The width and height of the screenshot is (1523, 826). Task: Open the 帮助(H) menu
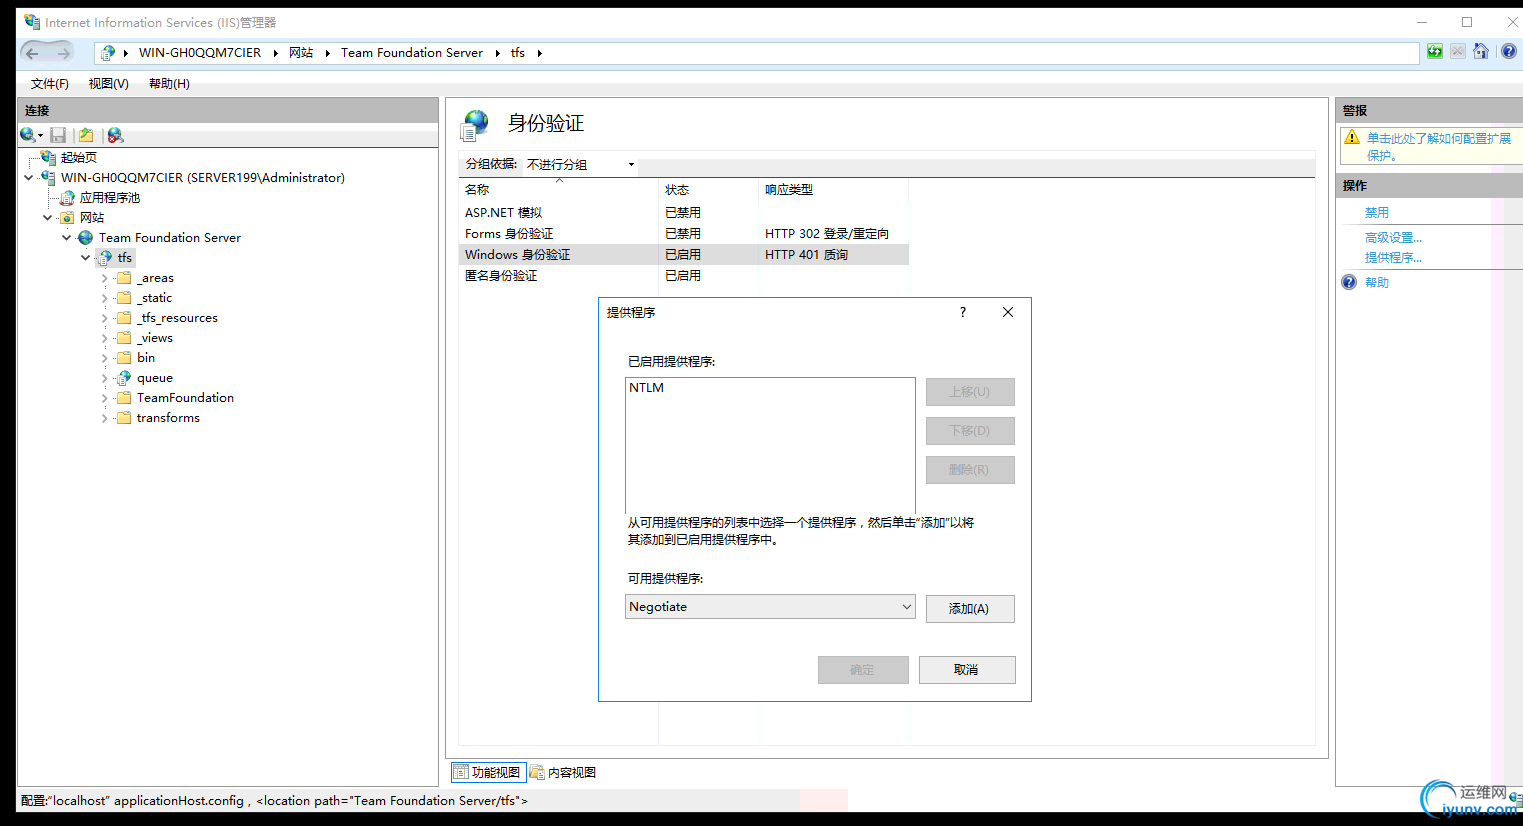pyautogui.click(x=169, y=84)
